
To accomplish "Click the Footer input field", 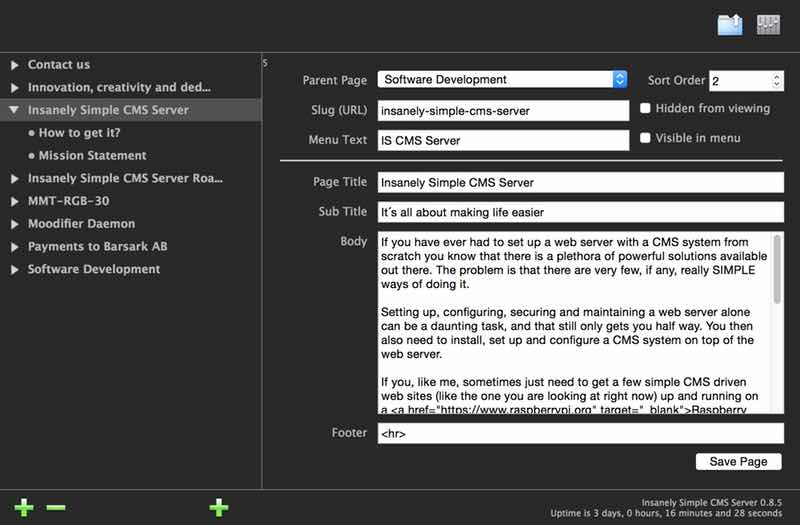I will [581, 433].
